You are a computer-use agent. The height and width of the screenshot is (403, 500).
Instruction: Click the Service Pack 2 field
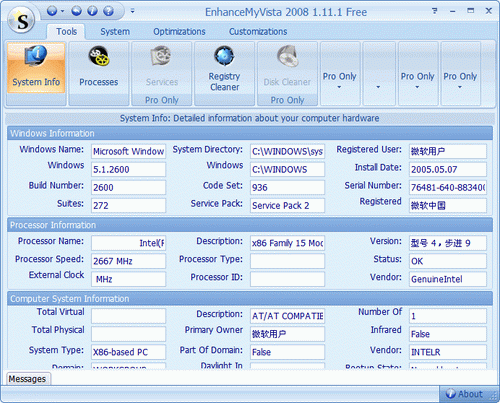287,205
